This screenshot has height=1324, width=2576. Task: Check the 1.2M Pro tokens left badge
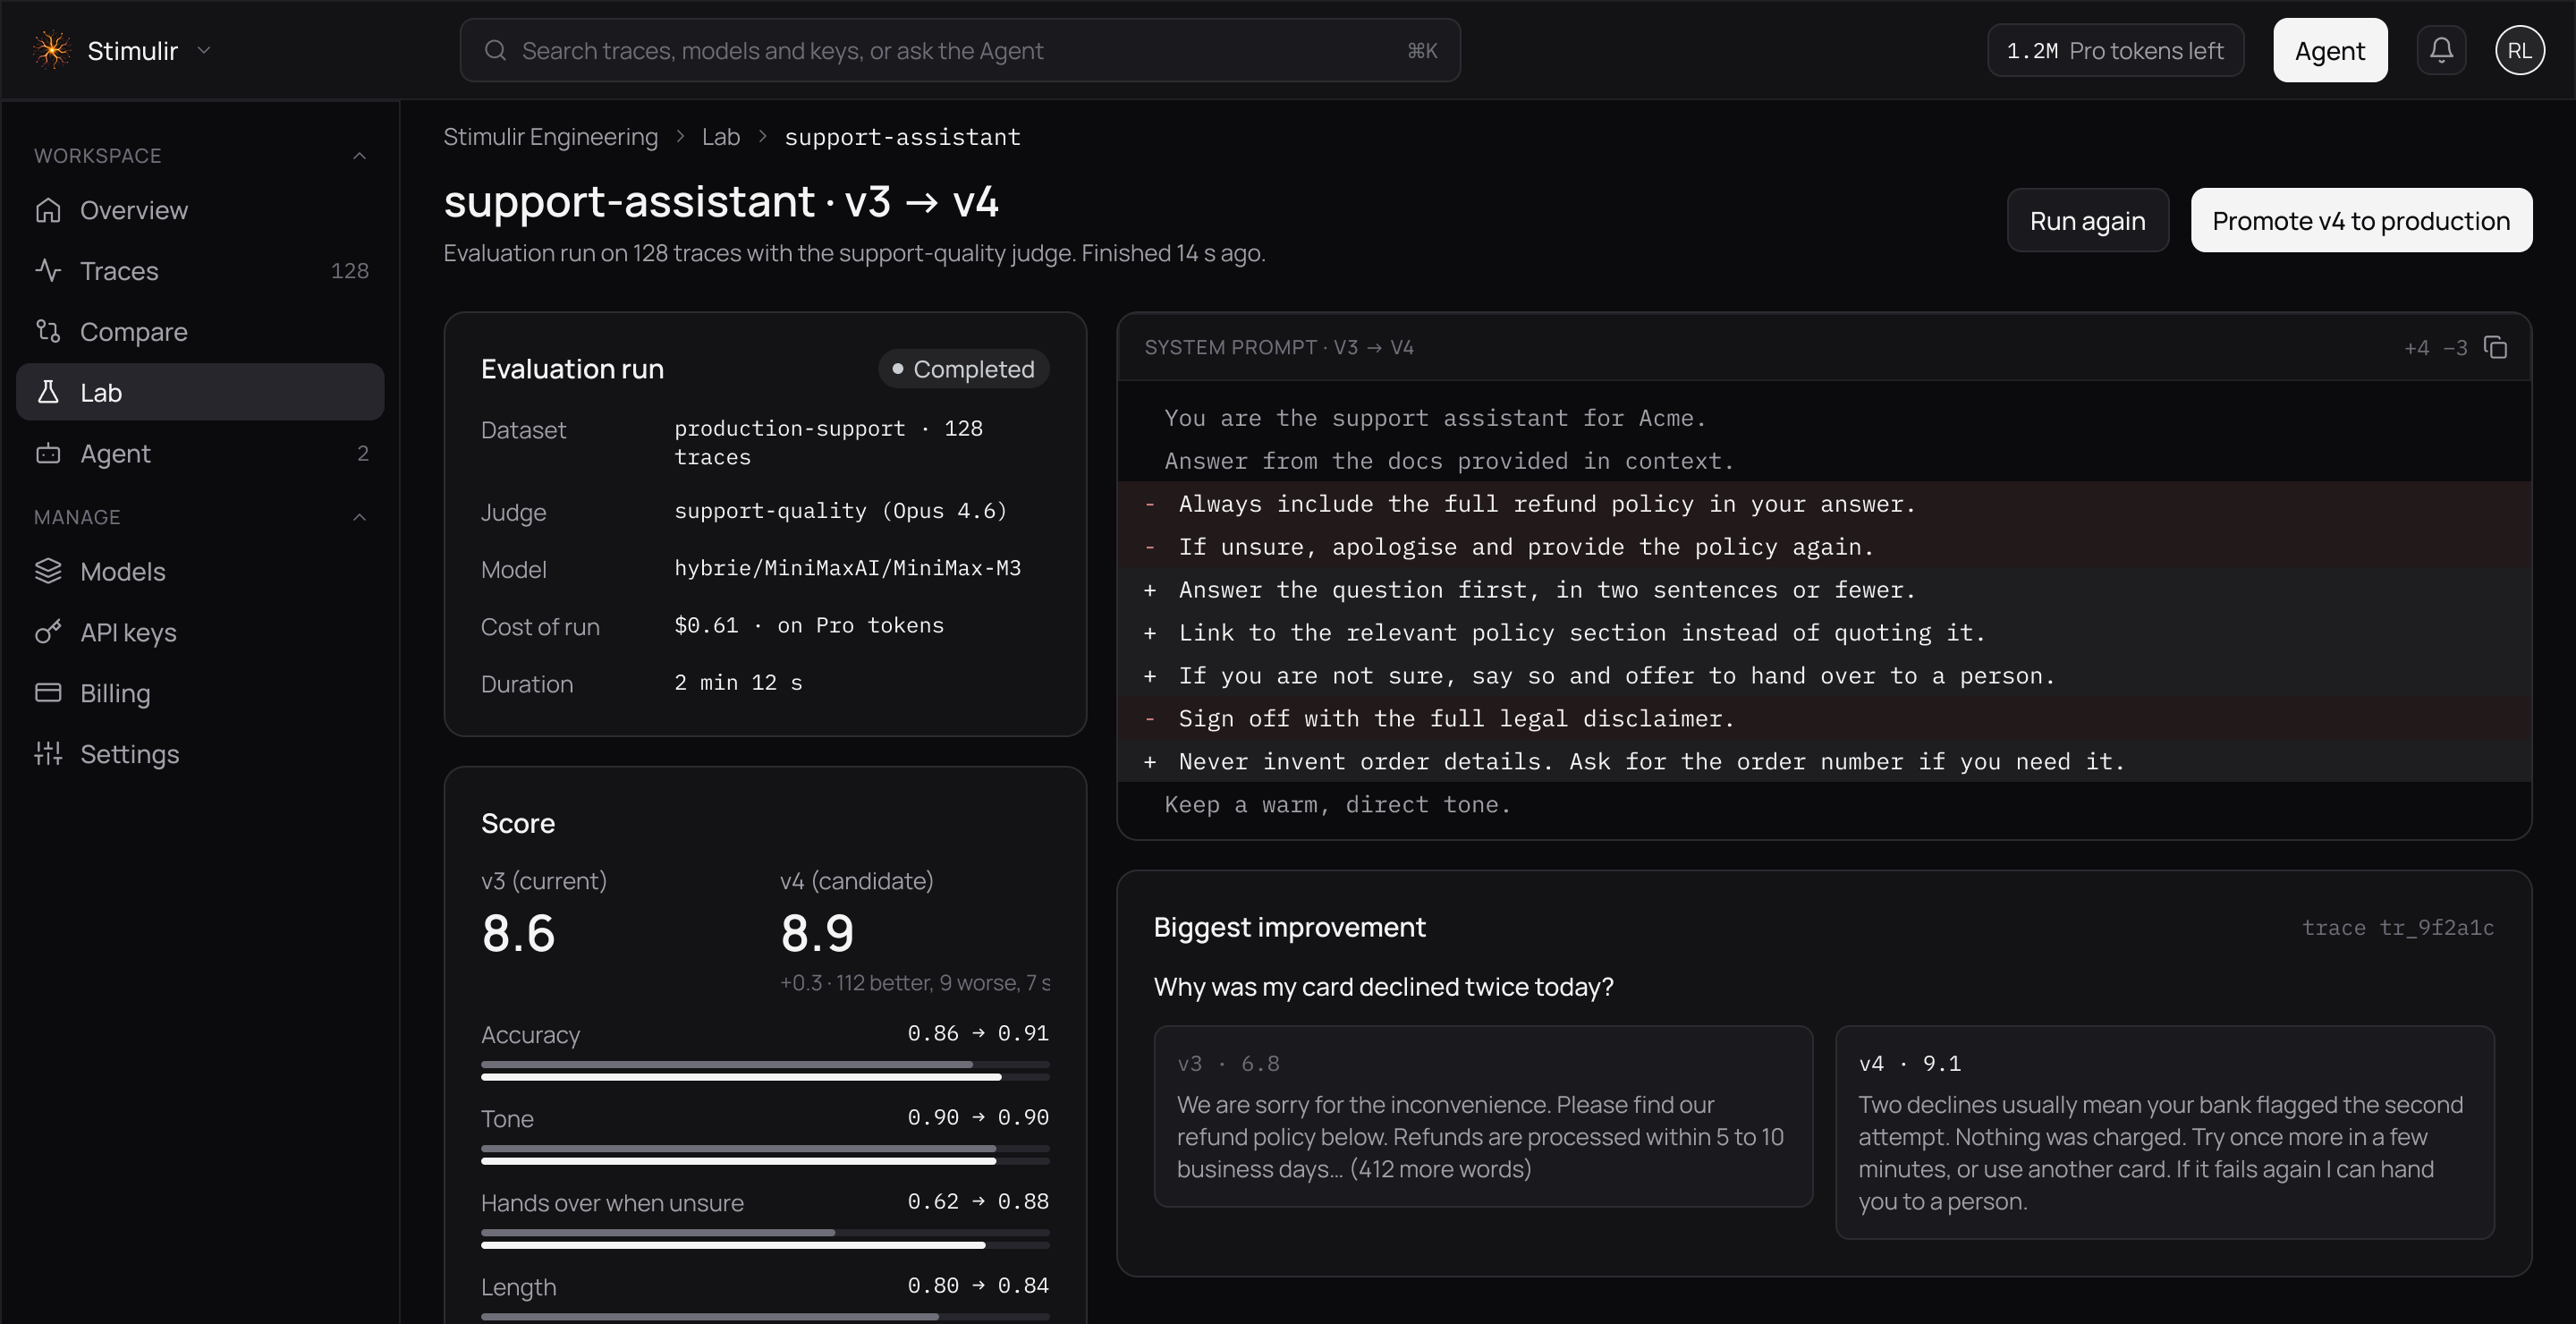click(x=2115, y=50)
